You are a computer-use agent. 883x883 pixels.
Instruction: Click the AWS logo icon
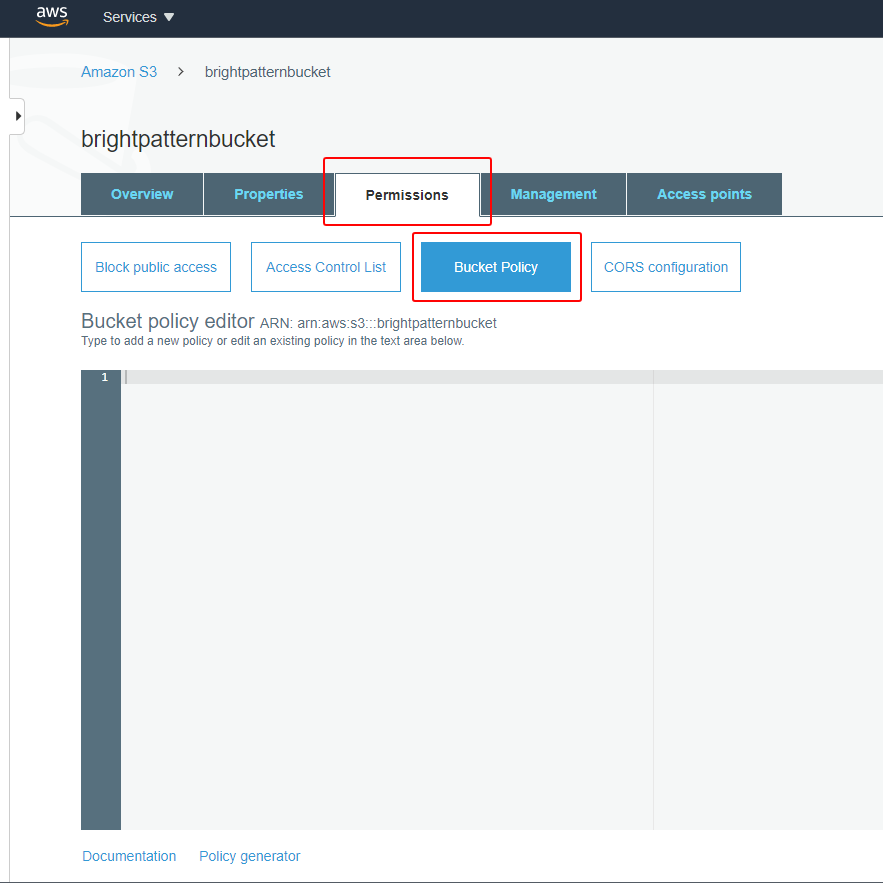(52, 16)
